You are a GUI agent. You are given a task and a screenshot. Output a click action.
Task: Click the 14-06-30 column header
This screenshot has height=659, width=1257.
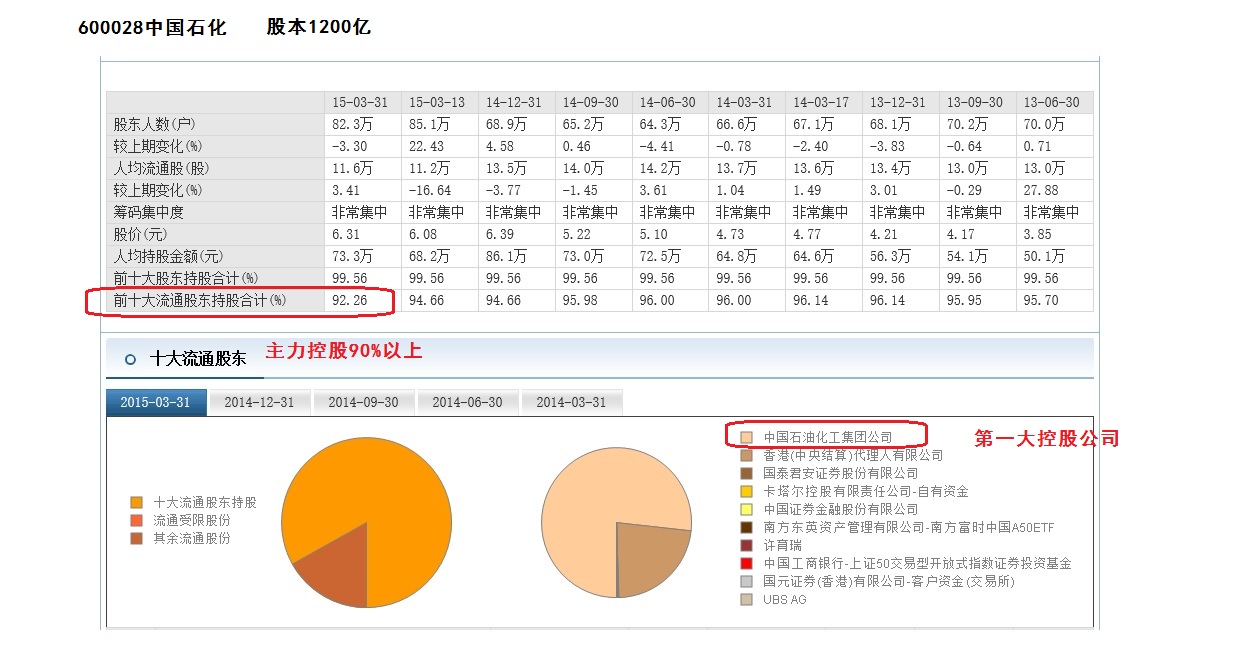pos(671,102)
